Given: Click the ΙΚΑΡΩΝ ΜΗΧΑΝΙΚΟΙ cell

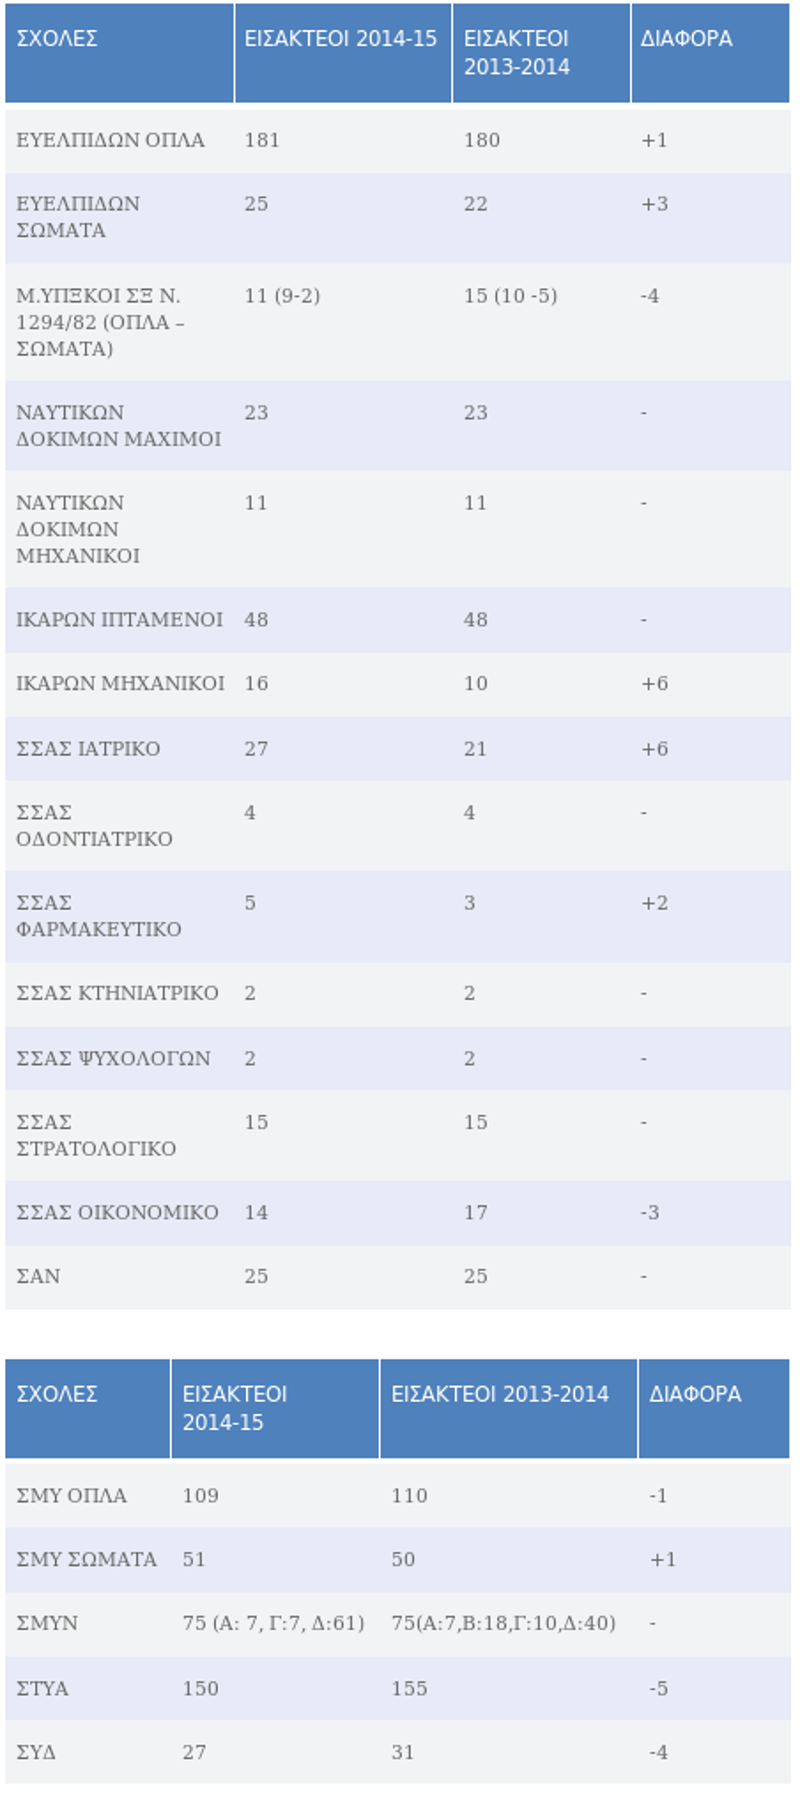Looking at the screenshot, I should [x=119, y=684].
